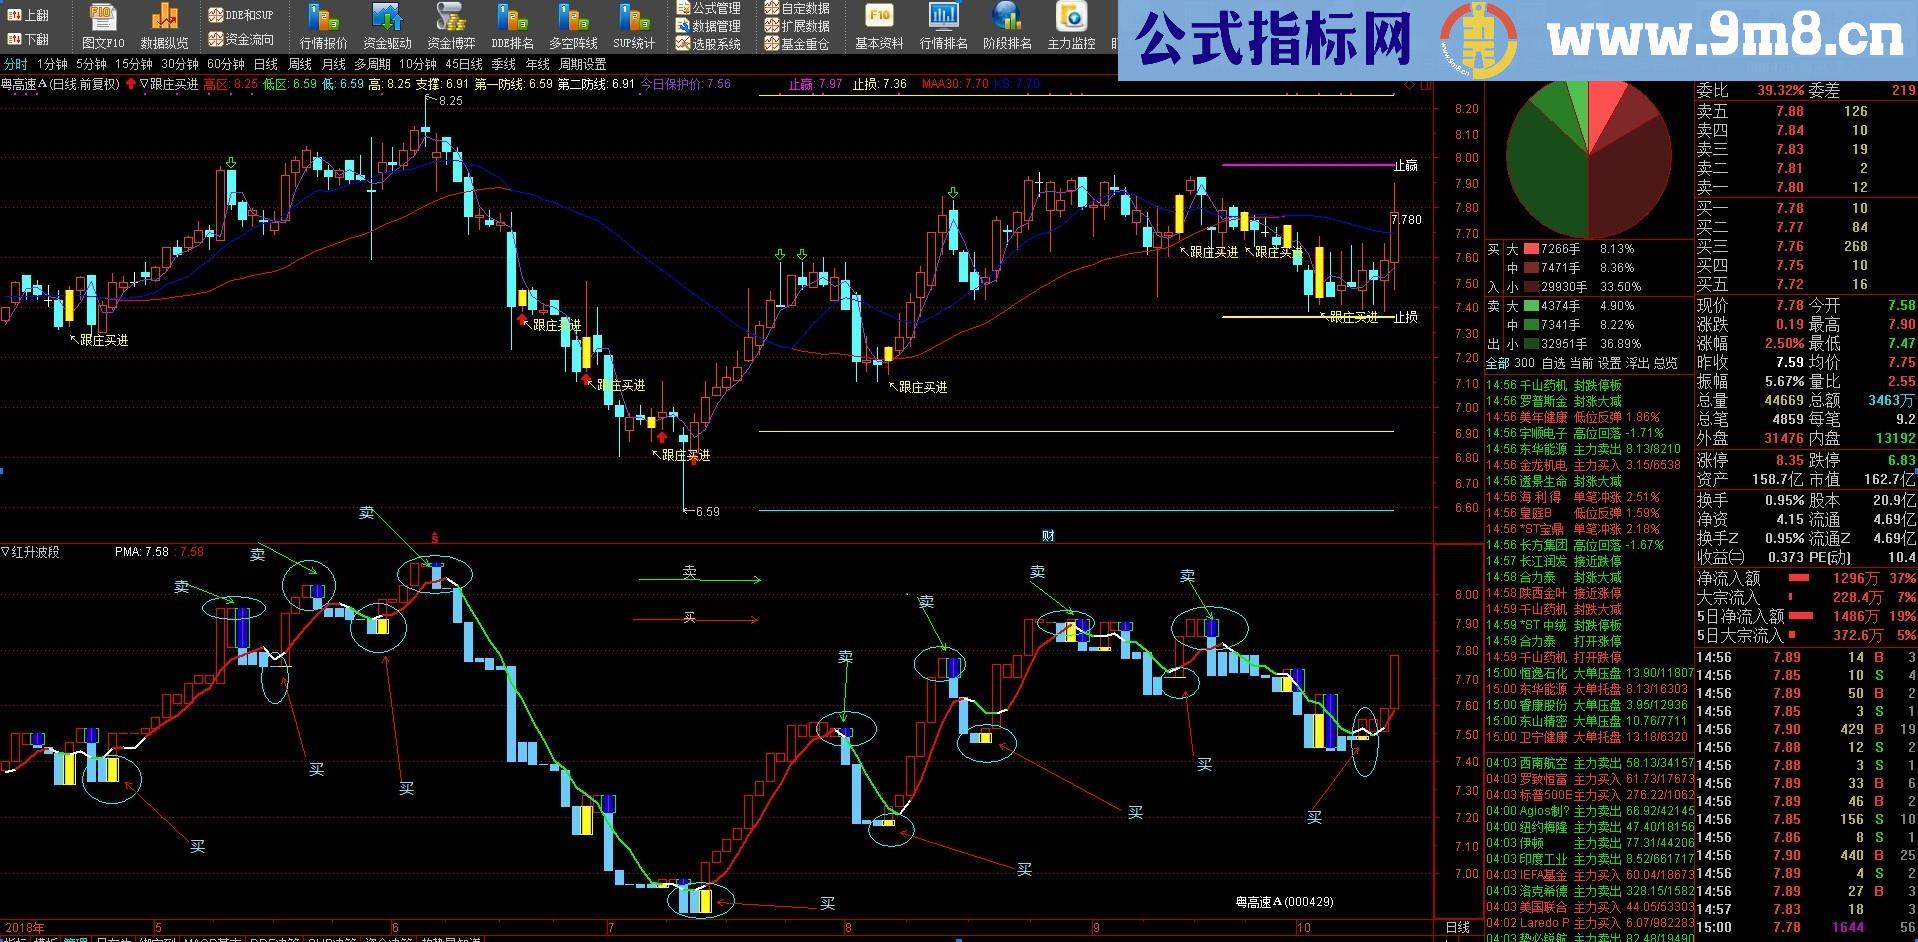Select the 设置 tab in quote panel
1918x942 pixels.
[1611, 363]
